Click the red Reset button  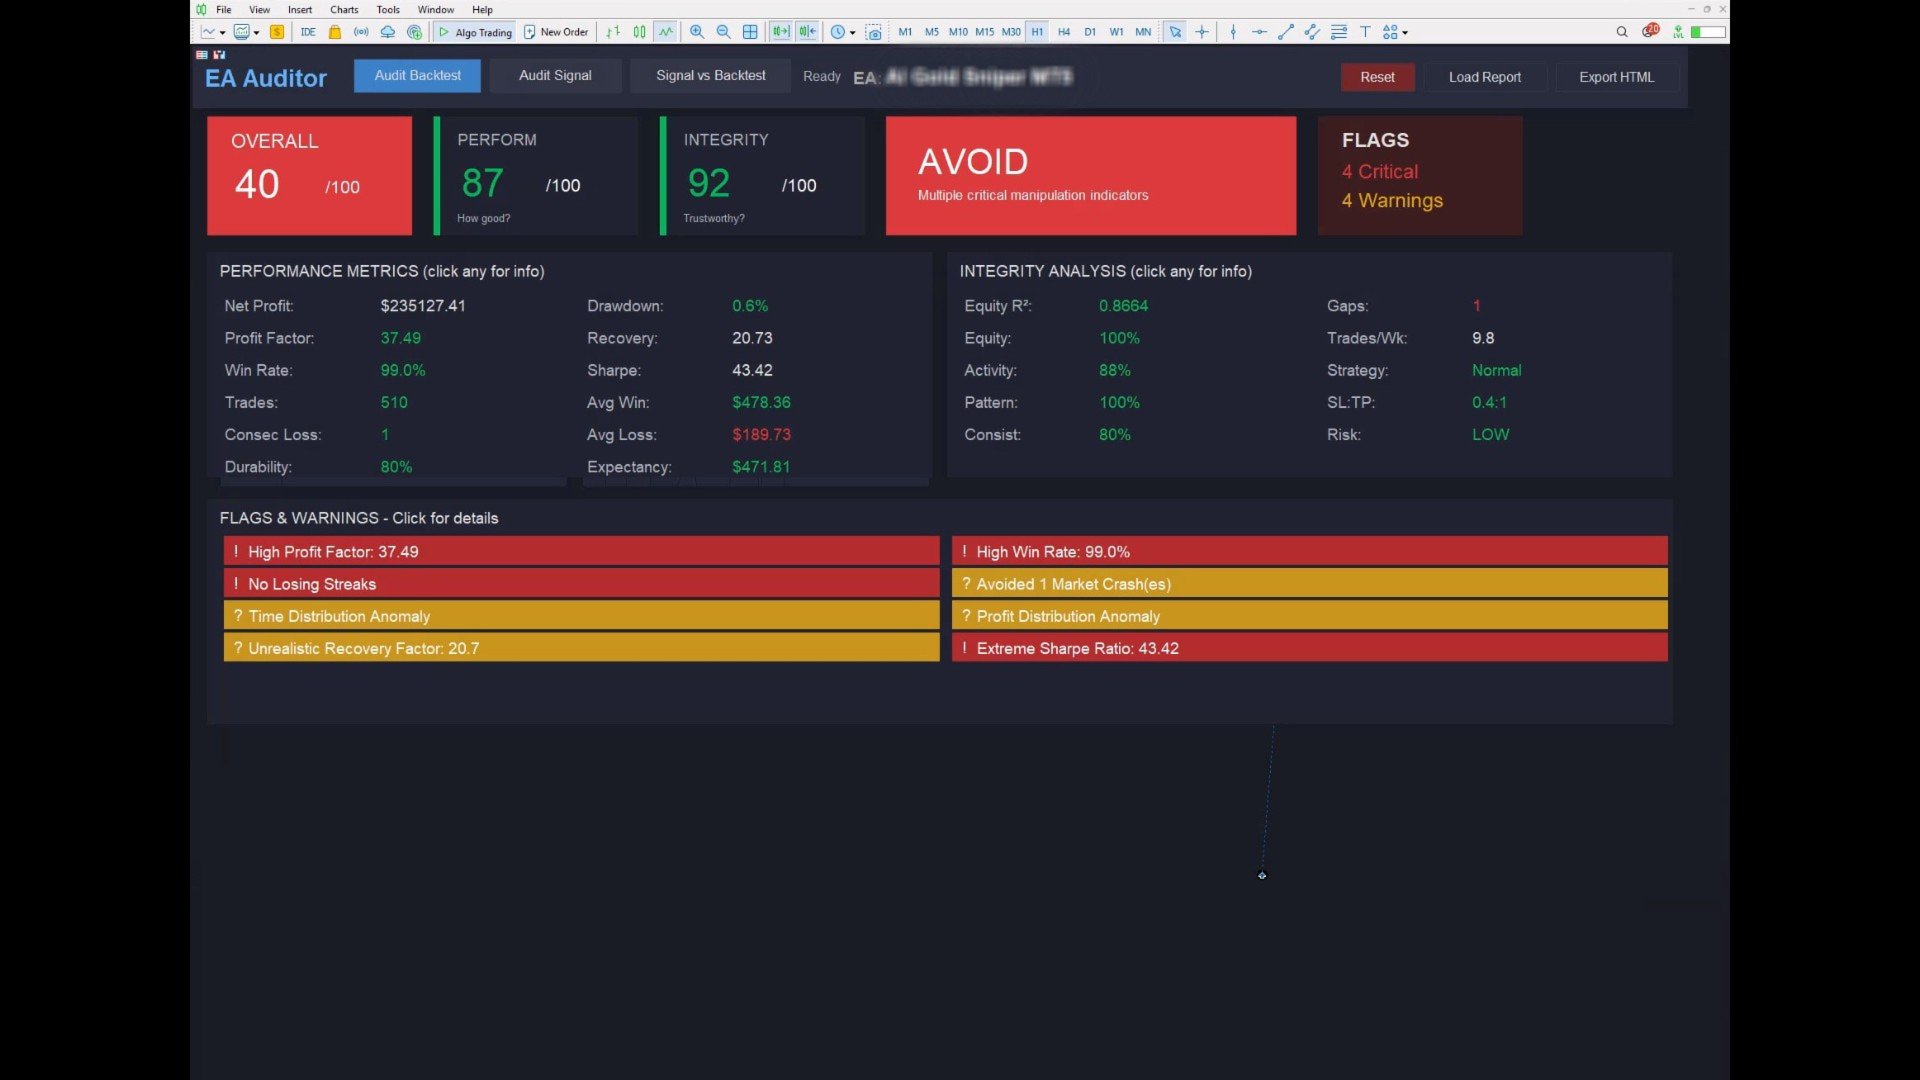tap(1377, 77)
